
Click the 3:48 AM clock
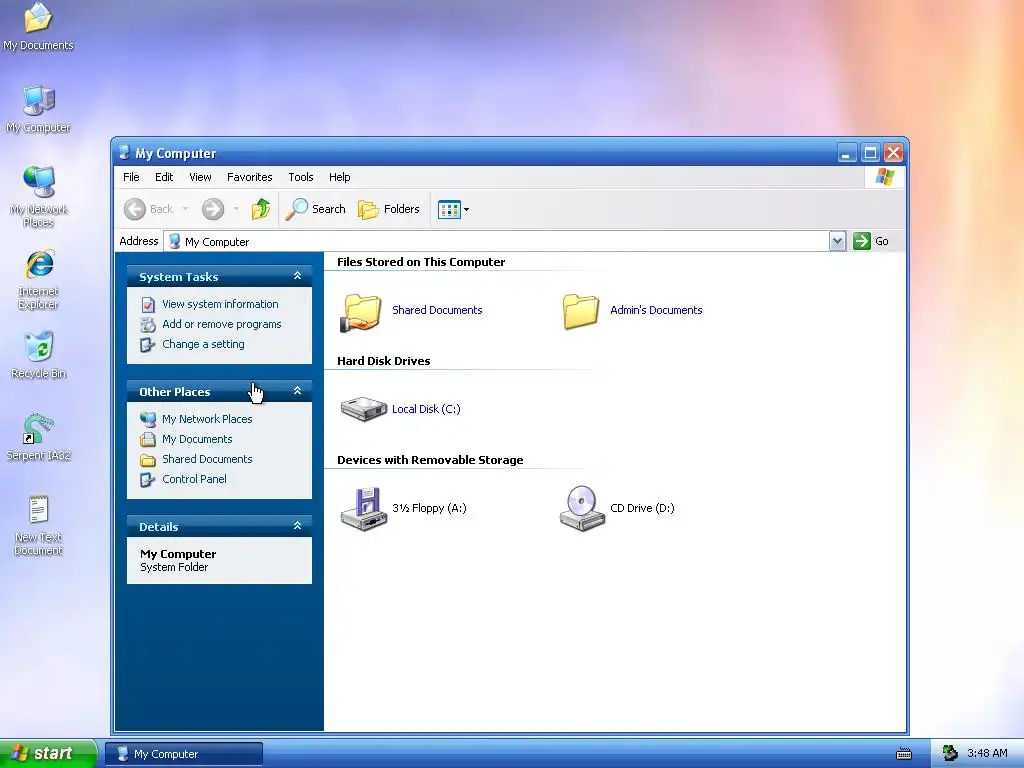pos(987,754)
